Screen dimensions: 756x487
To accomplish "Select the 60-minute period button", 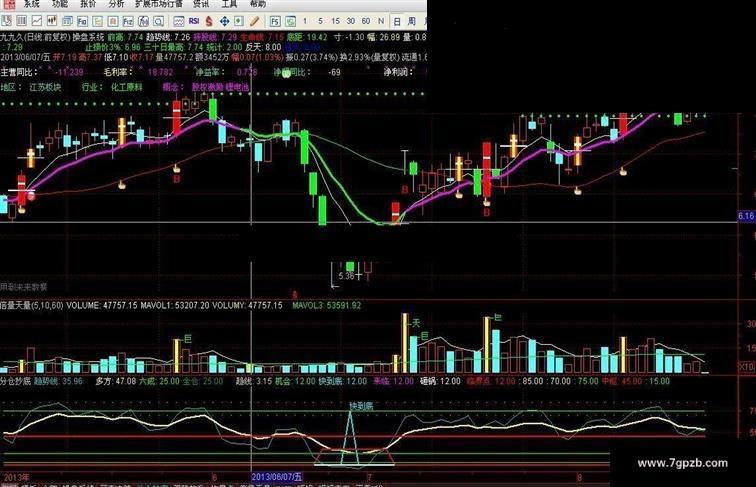I will point(366,21).
